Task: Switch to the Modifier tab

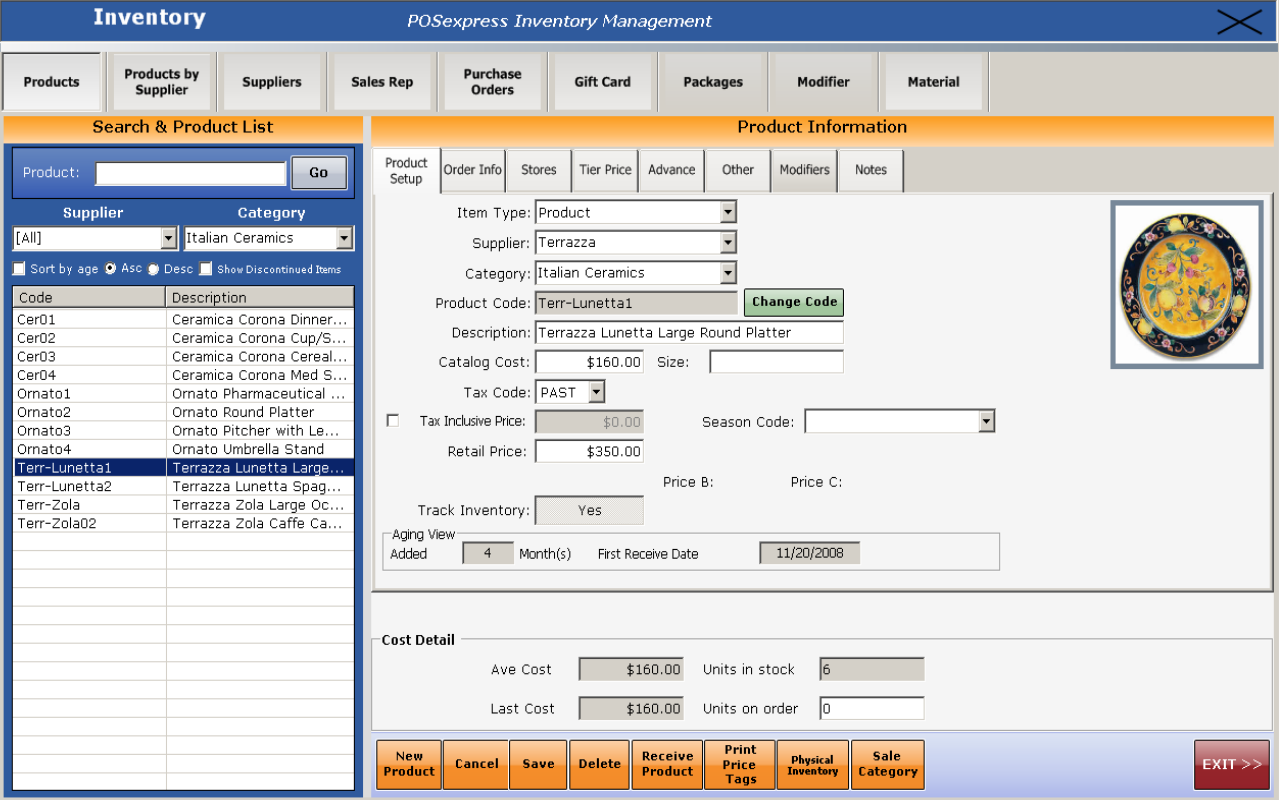Action: click(823, 80)
